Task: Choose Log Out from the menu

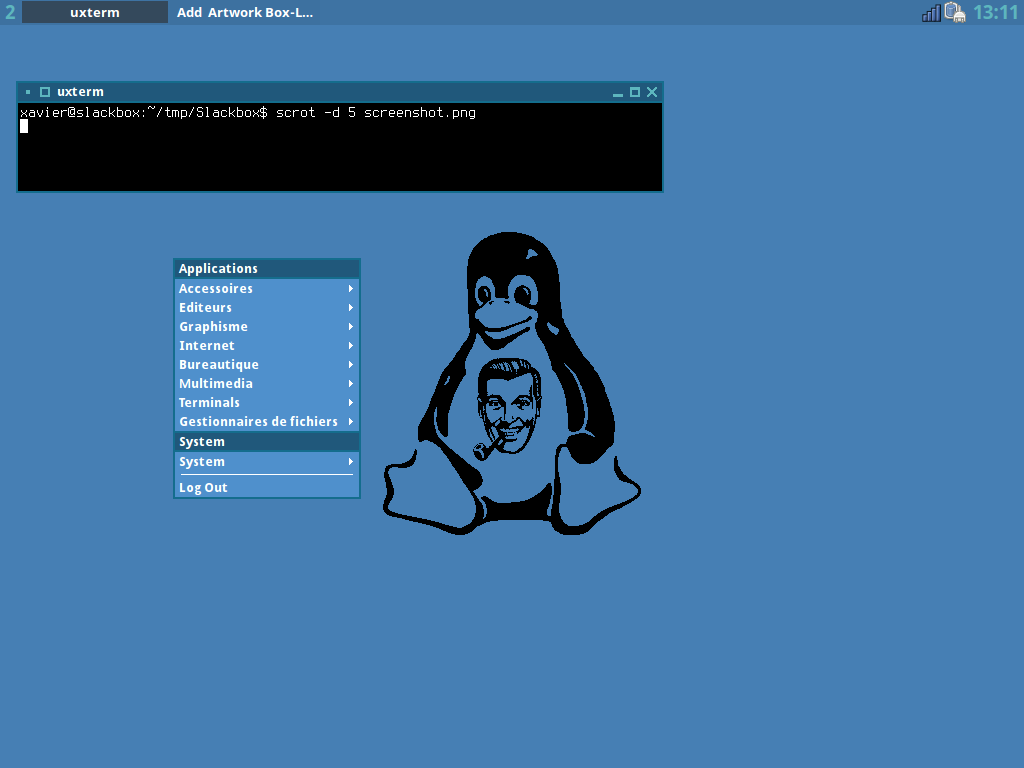Action: [x=266, y=487]
